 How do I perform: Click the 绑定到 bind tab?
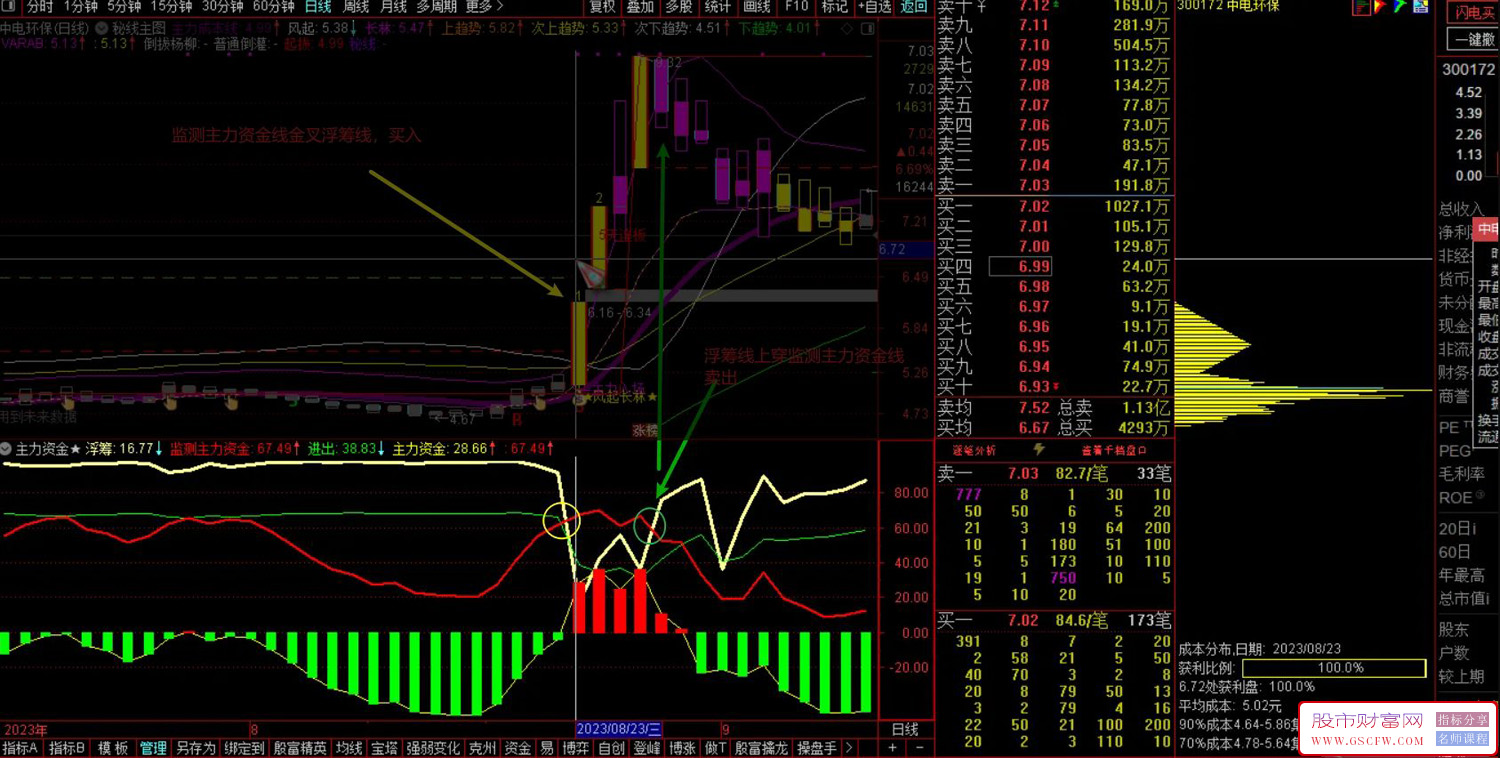[x=245, y=748]
